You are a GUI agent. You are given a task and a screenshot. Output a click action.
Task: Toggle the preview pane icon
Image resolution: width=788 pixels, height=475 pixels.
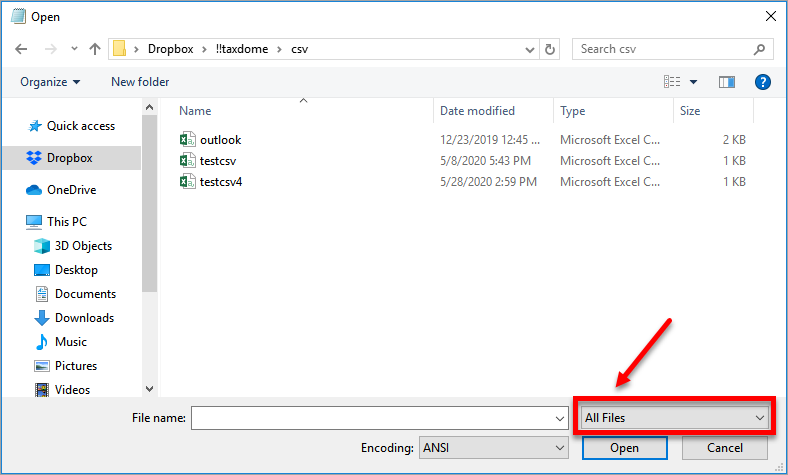(727, 82)
